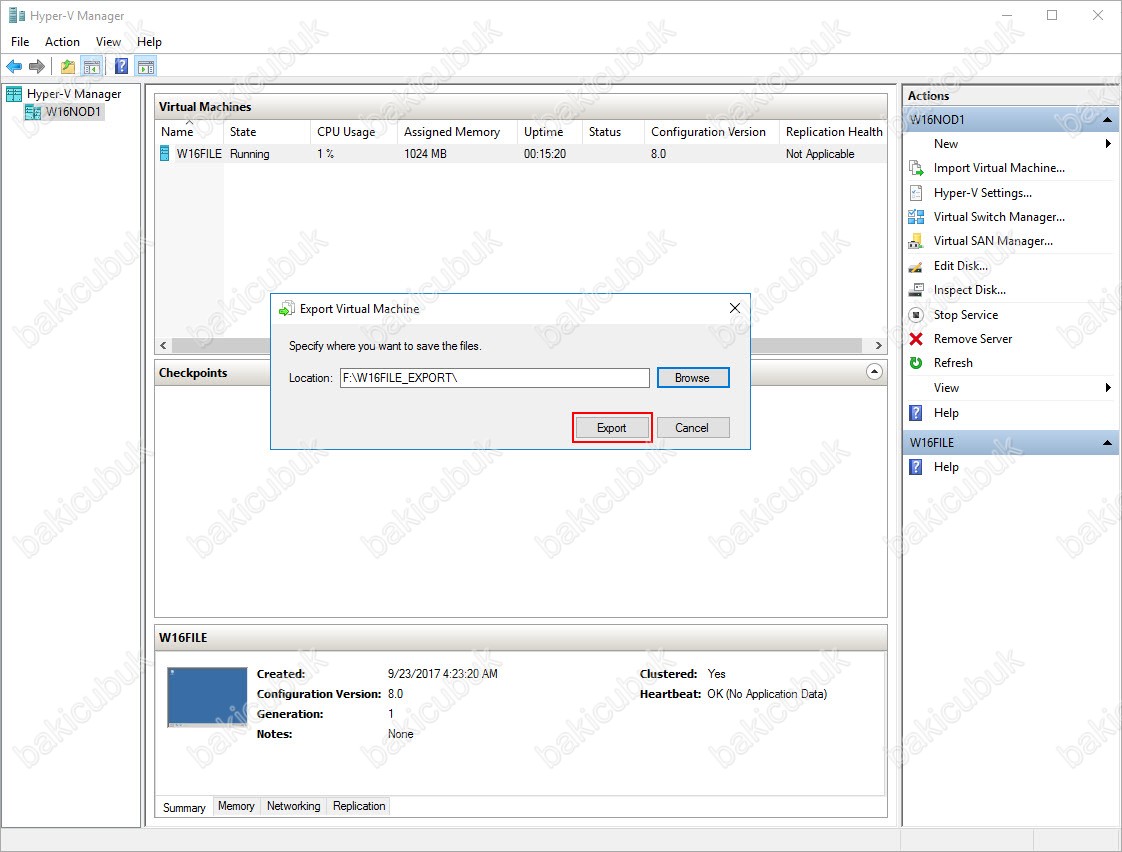1122x852 pixels.
Task: Select W16NOD1 text in the console tree
Action: [x=73, y=112]
